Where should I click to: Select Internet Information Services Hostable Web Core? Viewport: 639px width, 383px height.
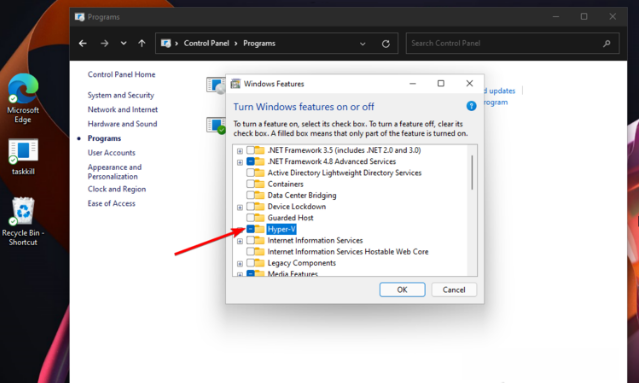tap(348, 251)
